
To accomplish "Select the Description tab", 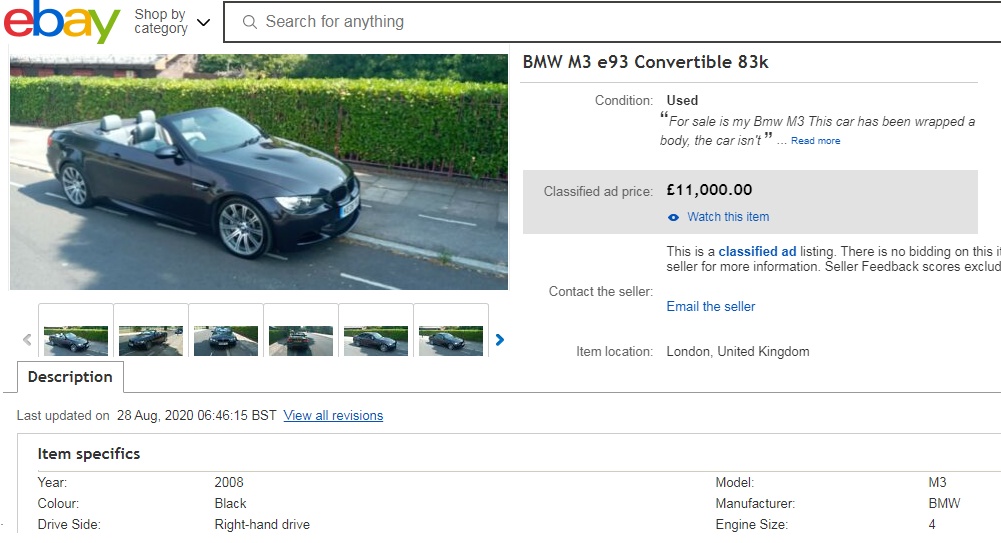I will [70, 377].
